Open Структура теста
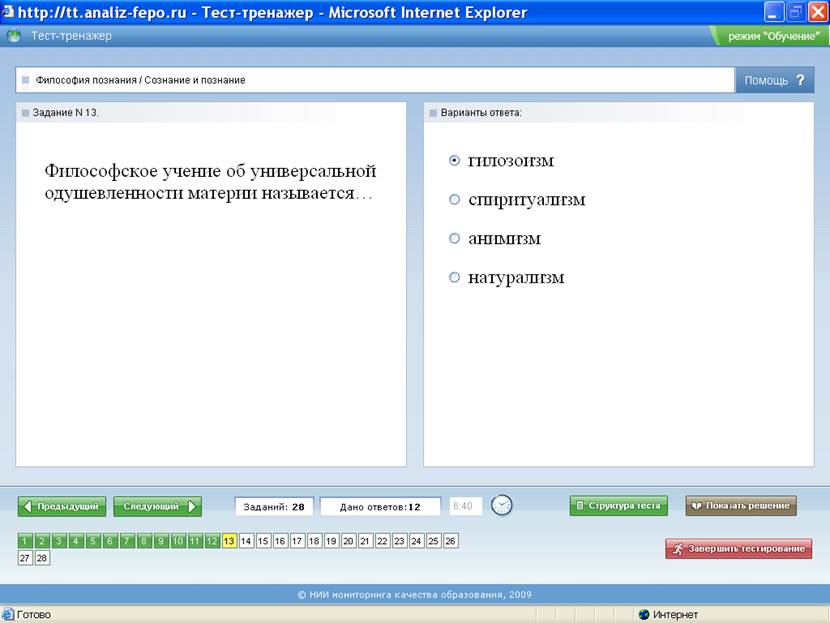Image resolution: width=830 pixels, height=623 pixels. pos(619,506)
